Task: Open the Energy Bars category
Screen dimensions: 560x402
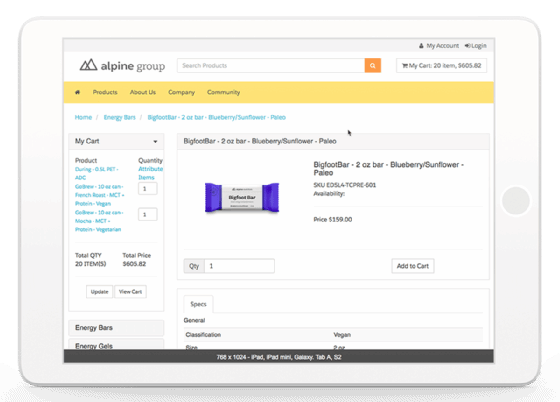Action: tap(116, 328)
